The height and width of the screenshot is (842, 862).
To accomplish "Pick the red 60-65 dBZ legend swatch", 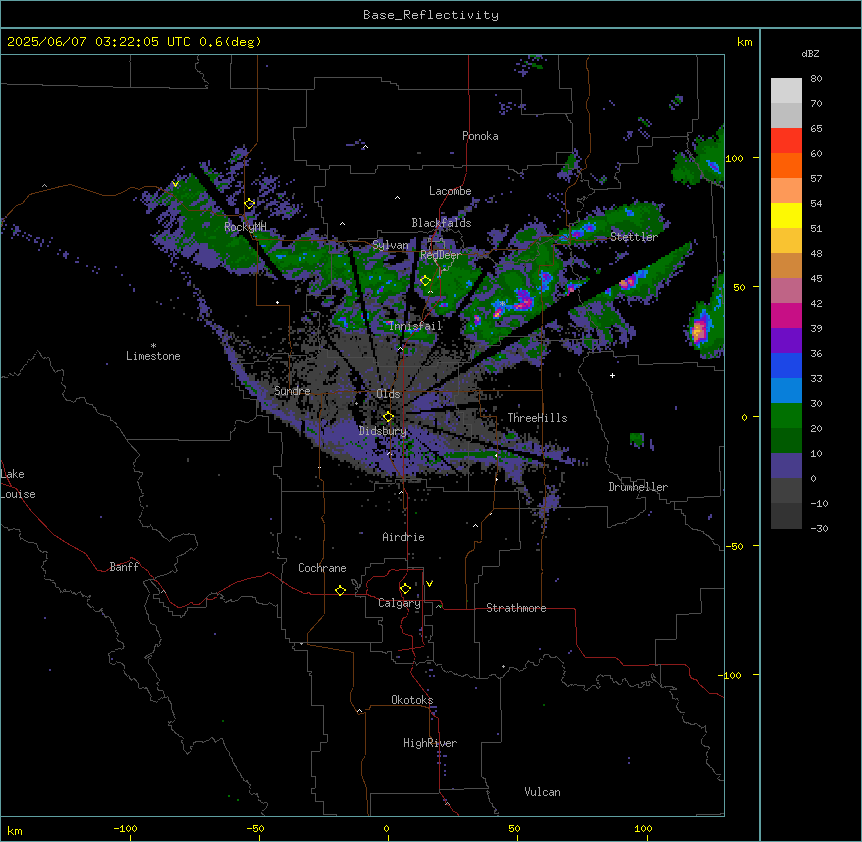I will click(786, 141).
